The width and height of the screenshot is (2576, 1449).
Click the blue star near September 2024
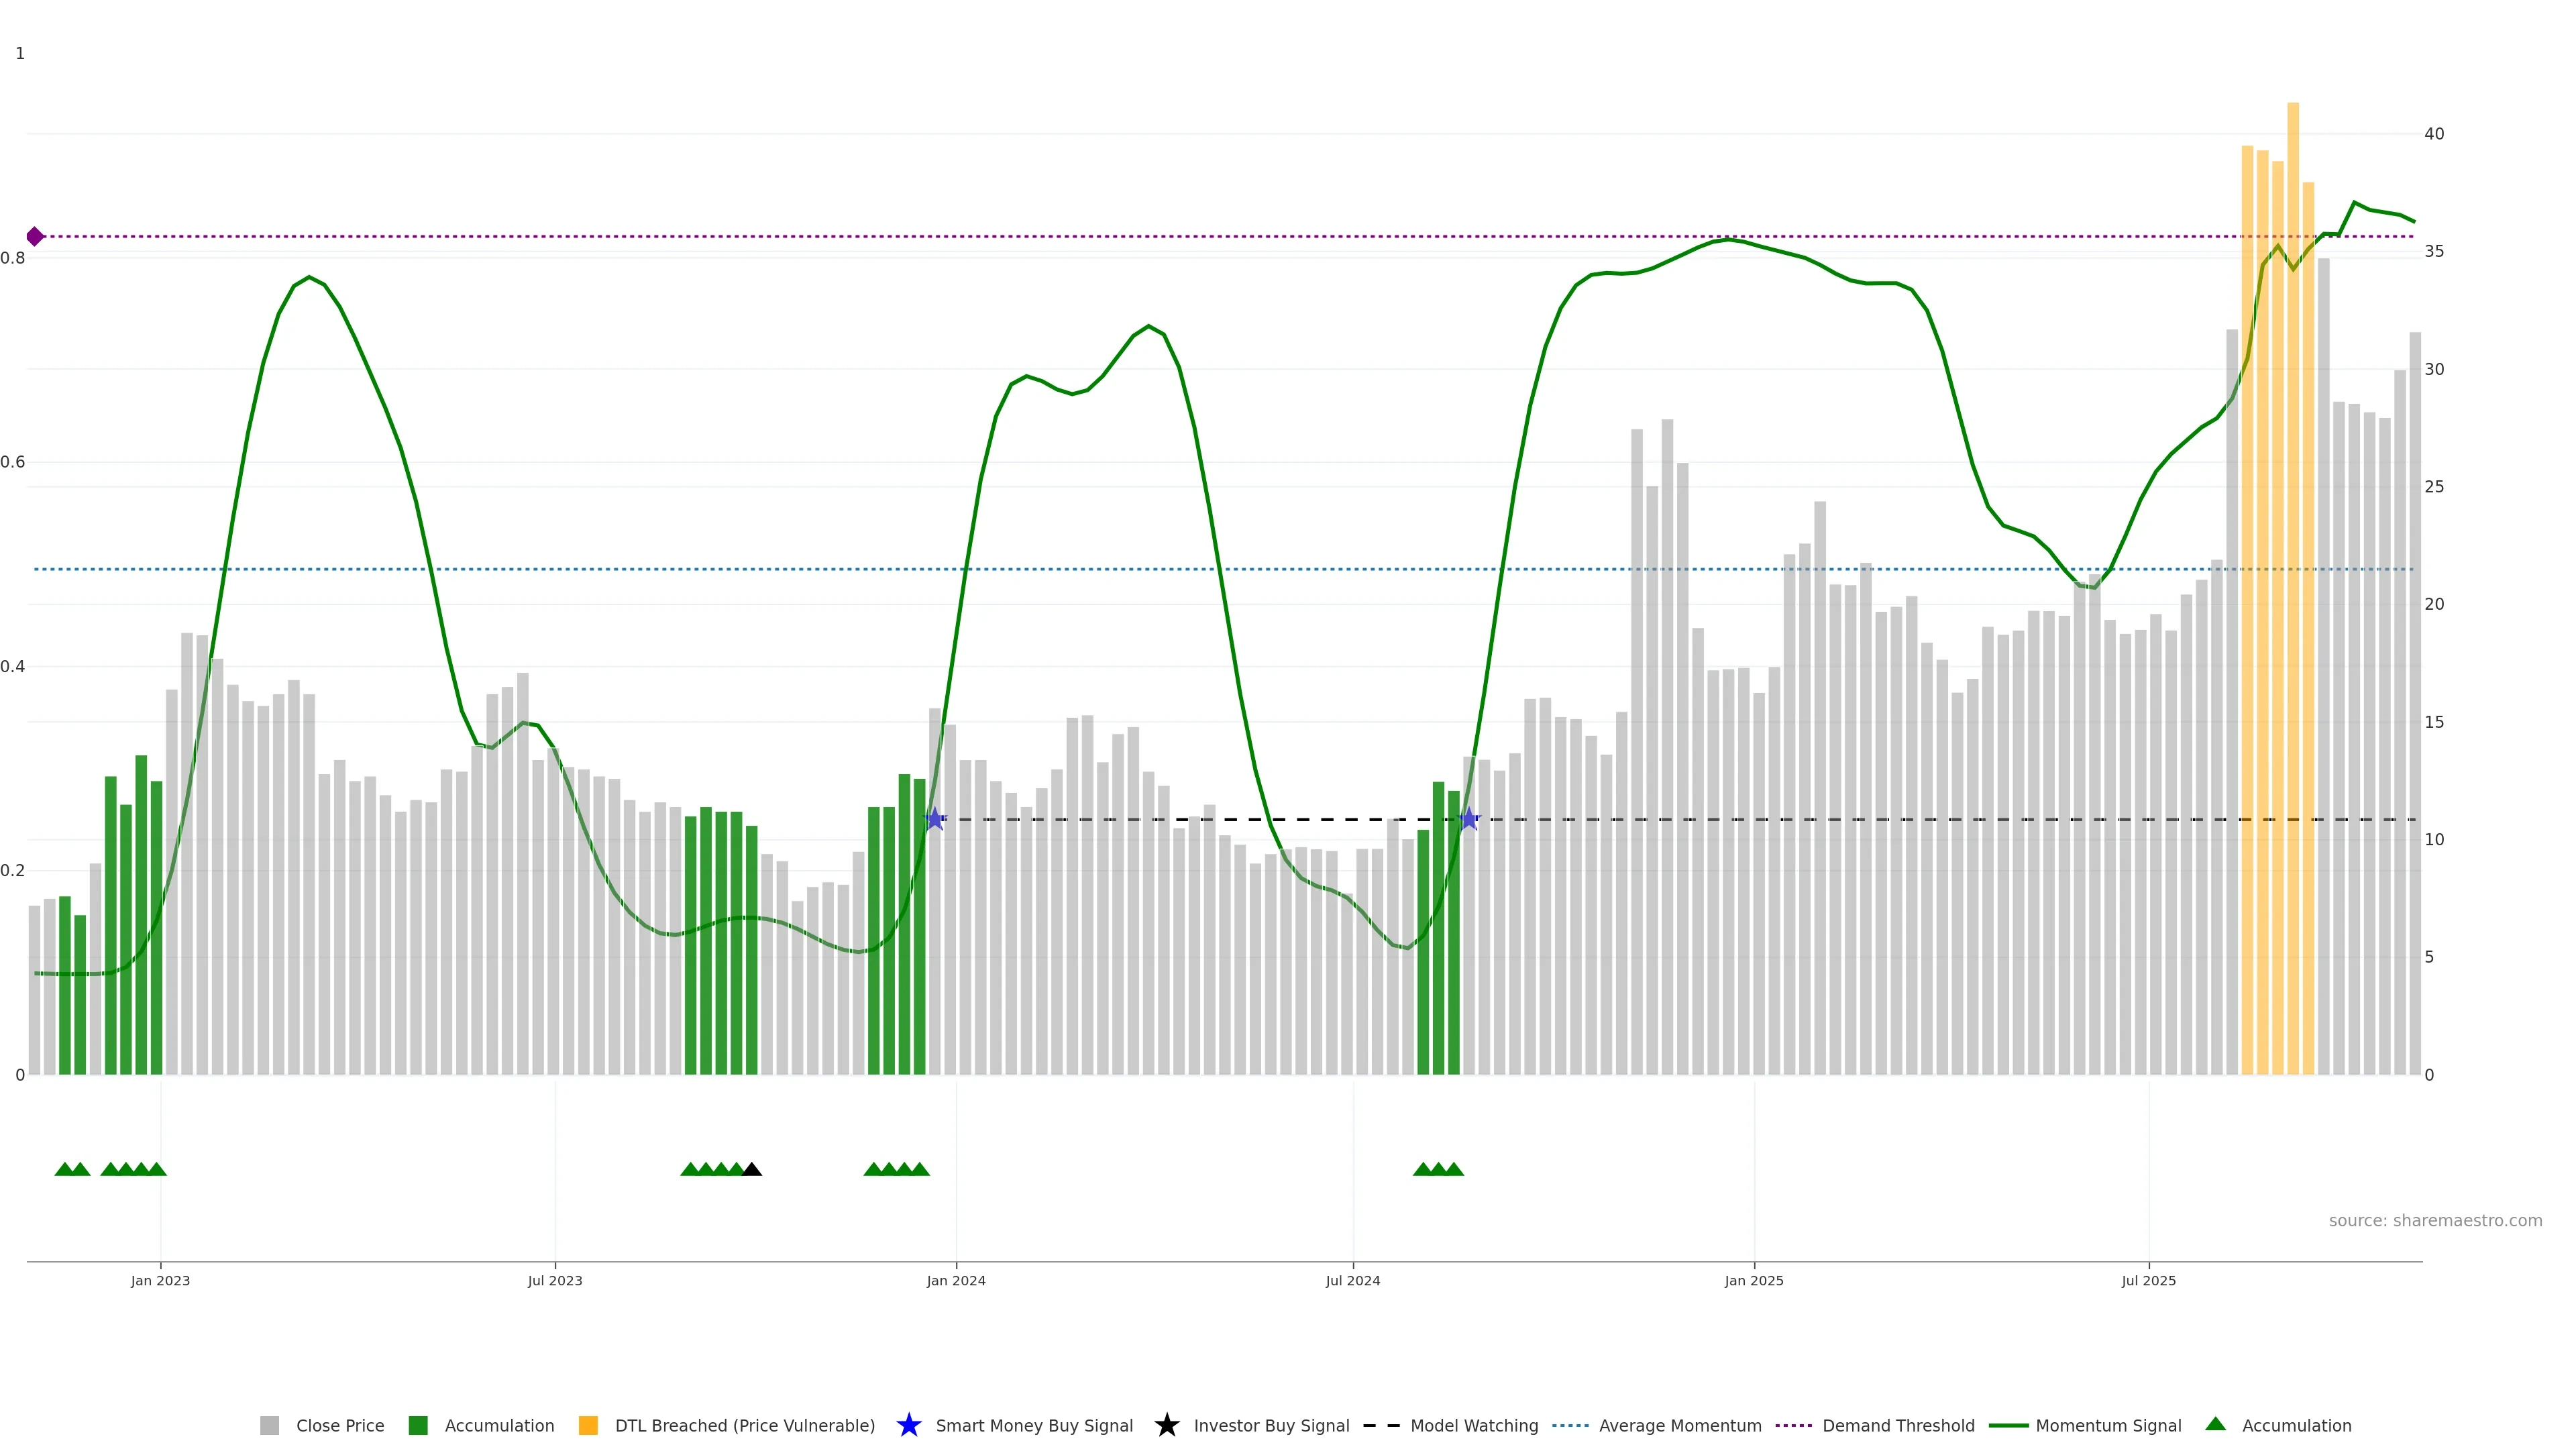coord(1468,819)
